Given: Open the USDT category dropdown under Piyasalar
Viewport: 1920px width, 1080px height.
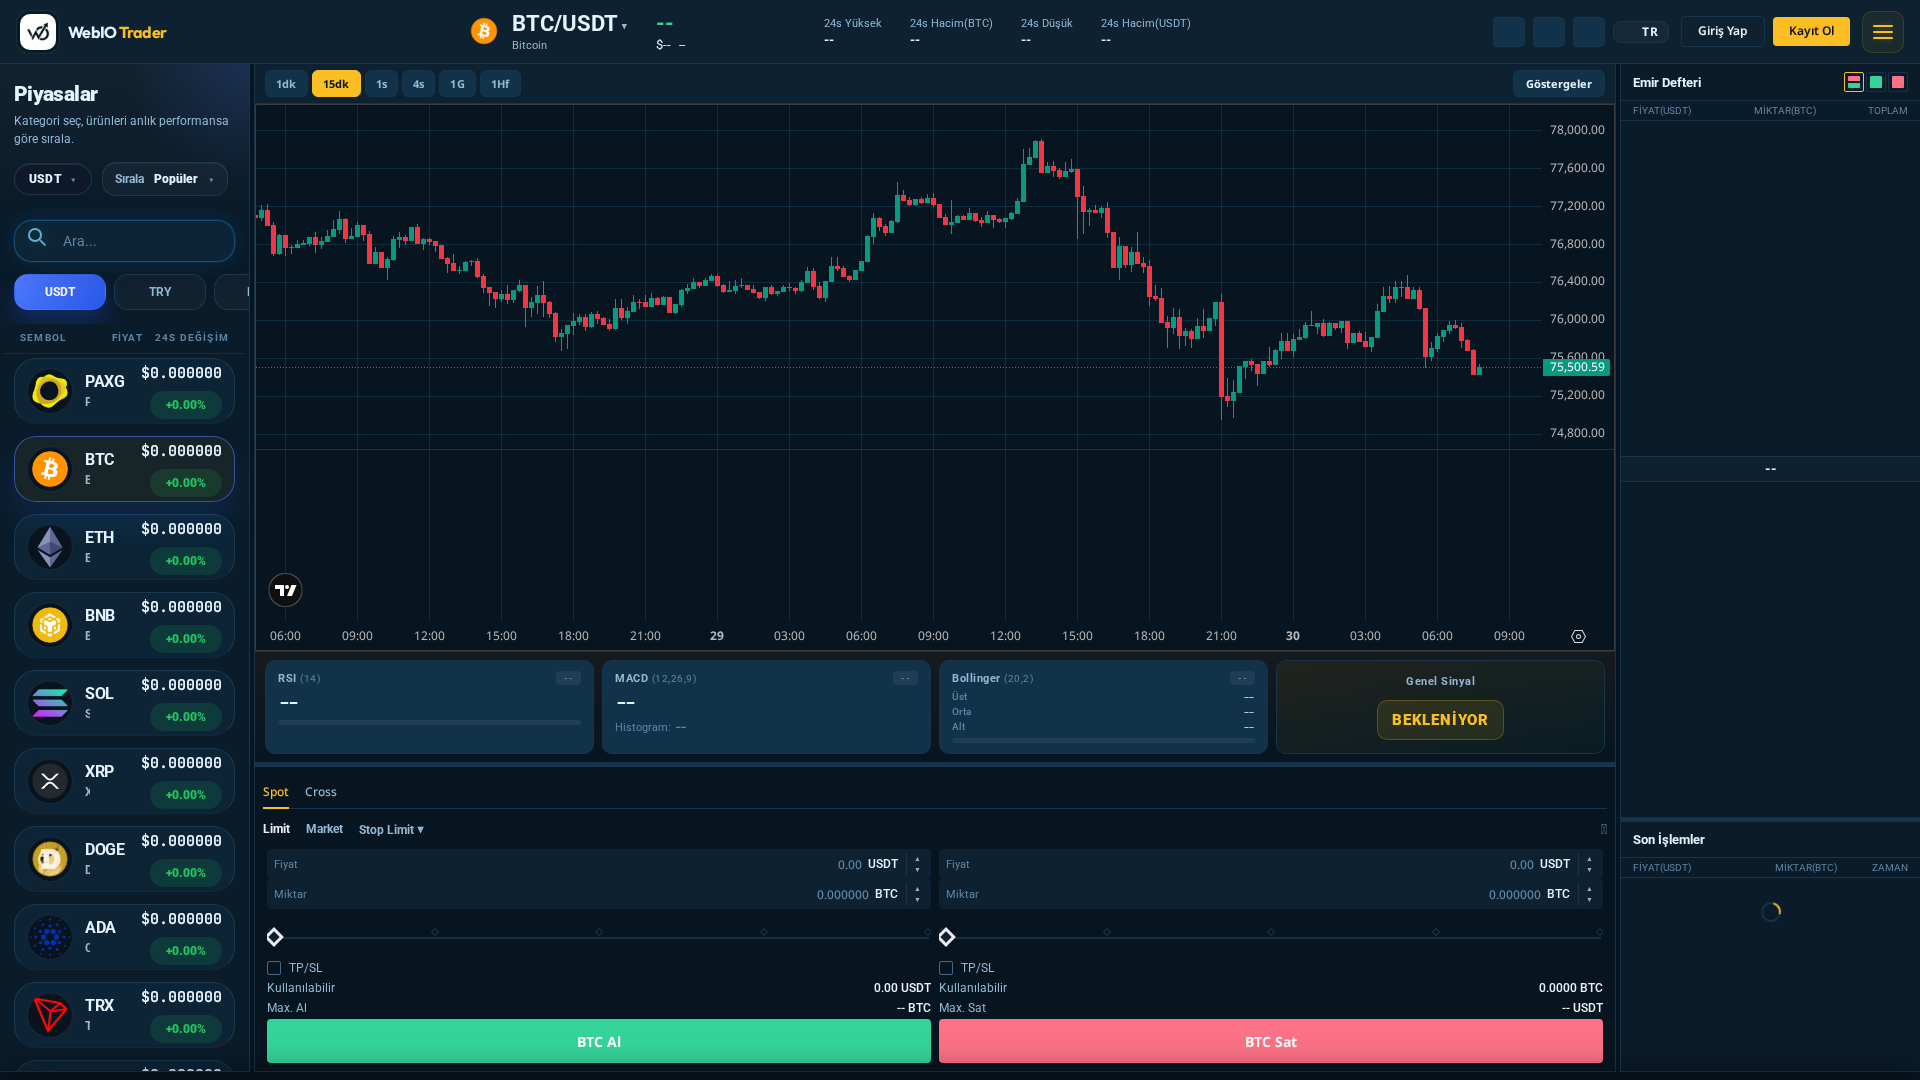Looking at the screenshot, I should [x=53, y=179].
